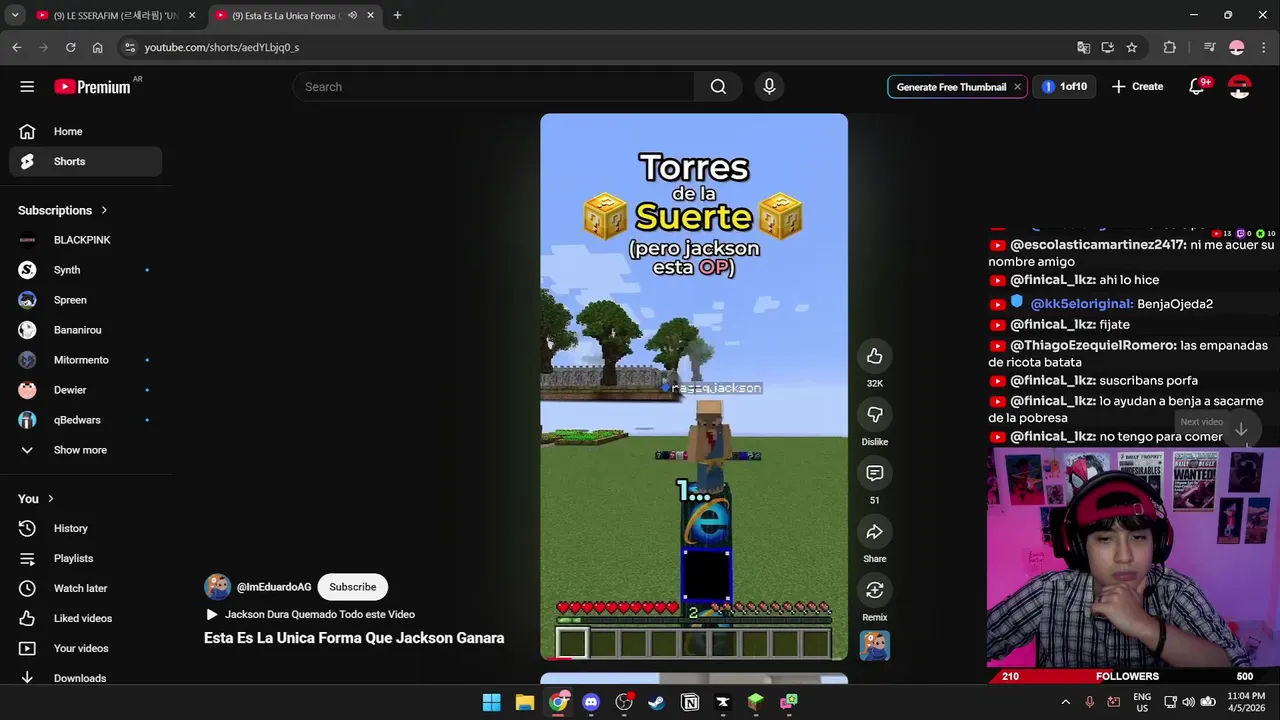This screenshot has height=720, width=1280.
Task: Open the YouTube account avatar menu
Action: click(x=1240, y=87)
